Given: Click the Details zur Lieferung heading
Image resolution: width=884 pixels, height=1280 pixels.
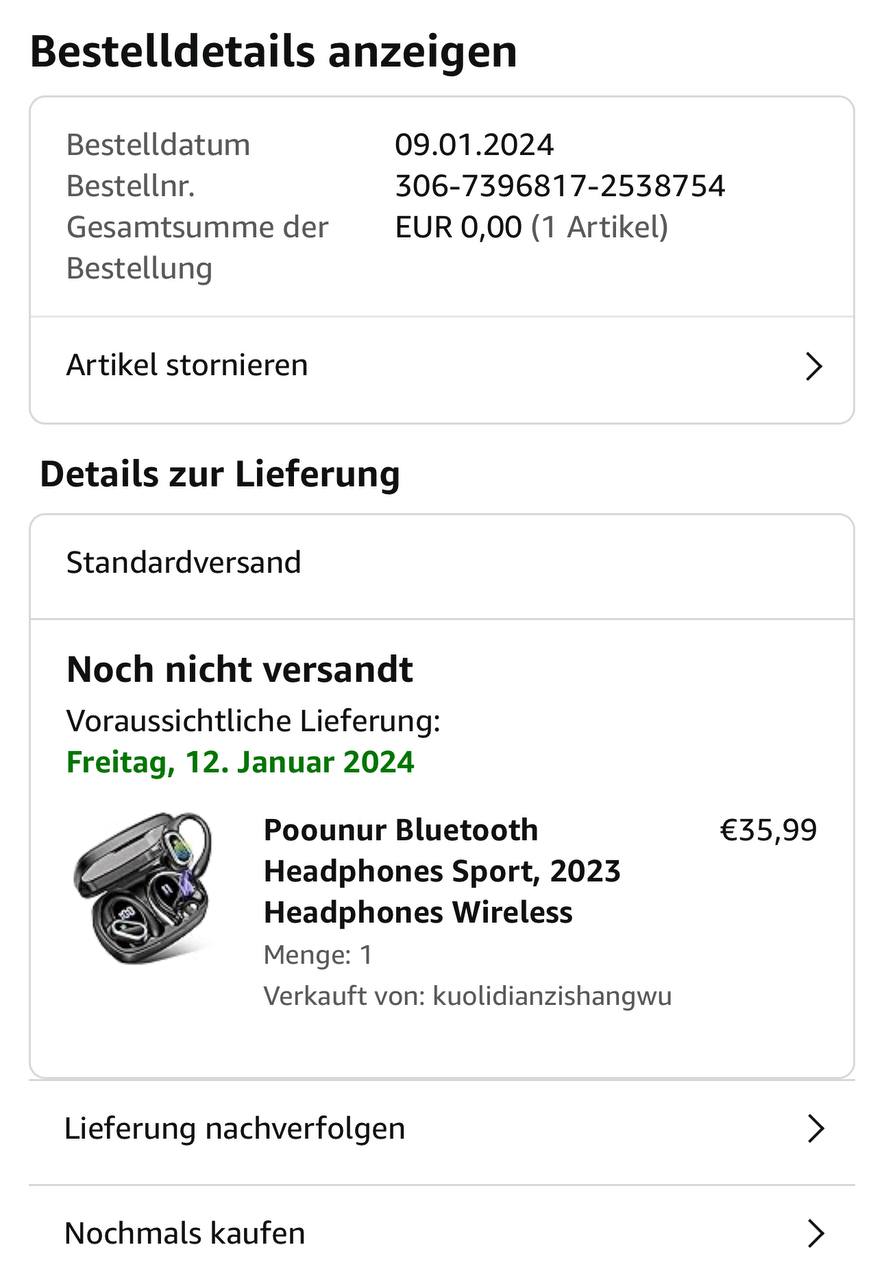Looking at the screenshot, I should (220, 474).
